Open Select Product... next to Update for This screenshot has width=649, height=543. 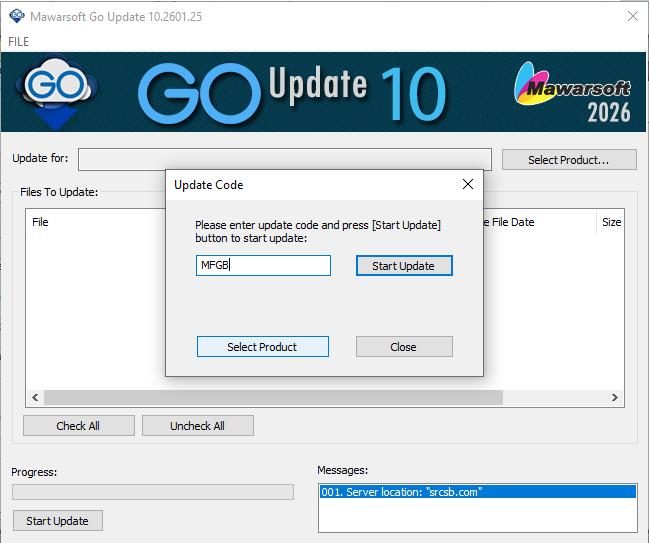pyautogui.click(x=568, y=160)
